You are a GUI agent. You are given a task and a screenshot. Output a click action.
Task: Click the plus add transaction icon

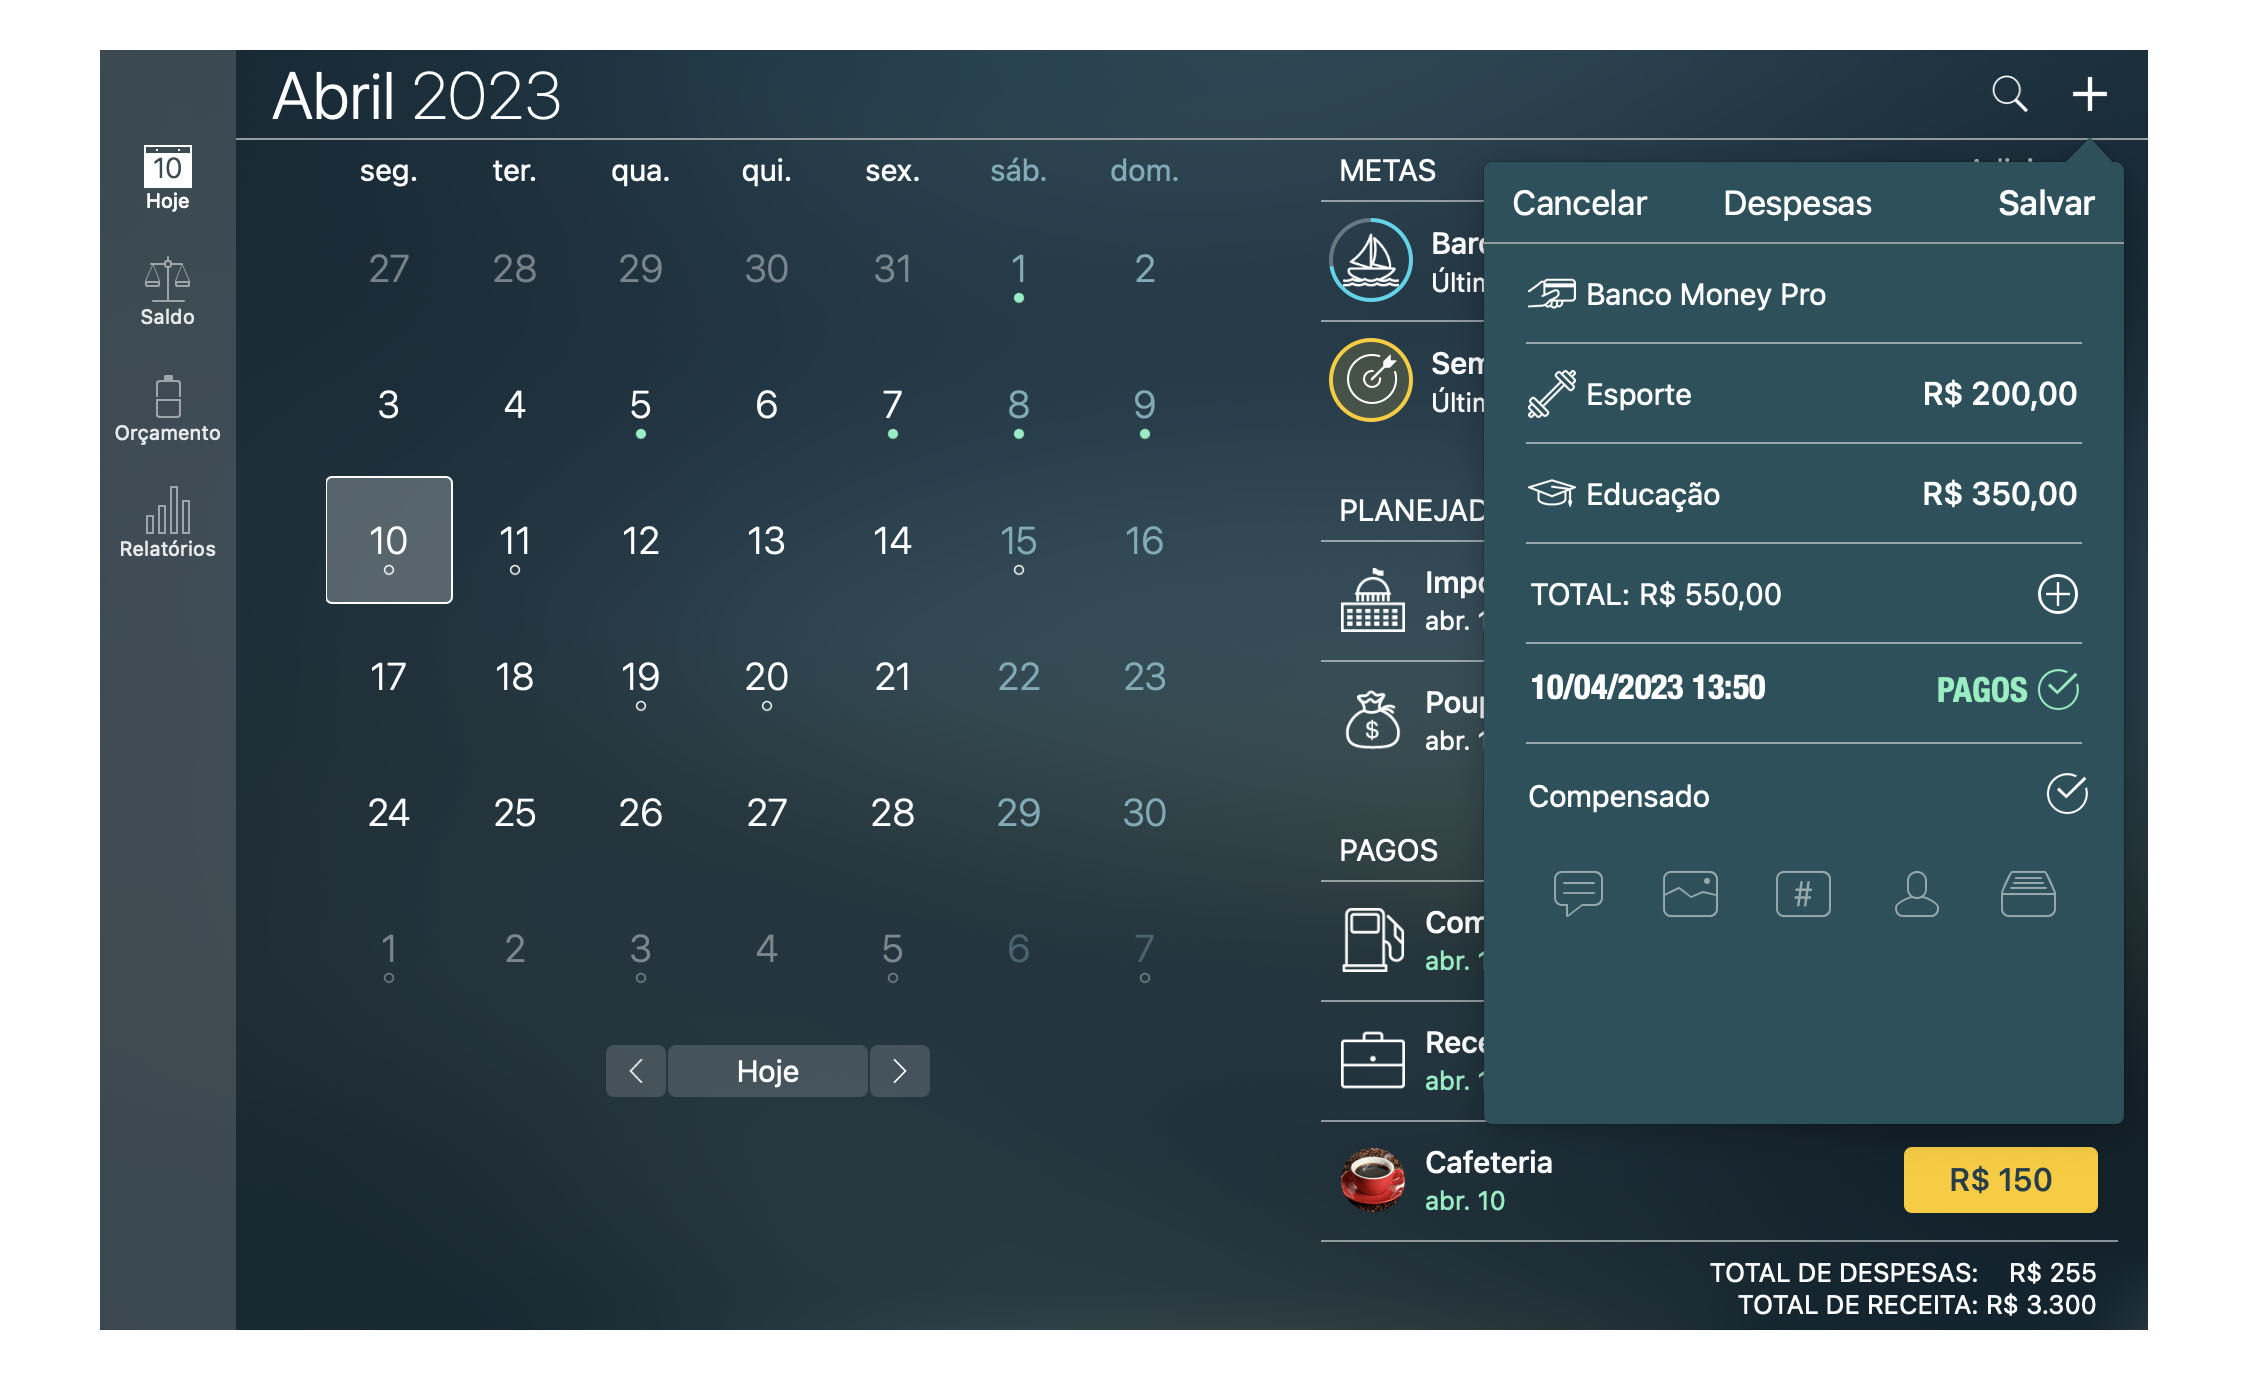2089,94
